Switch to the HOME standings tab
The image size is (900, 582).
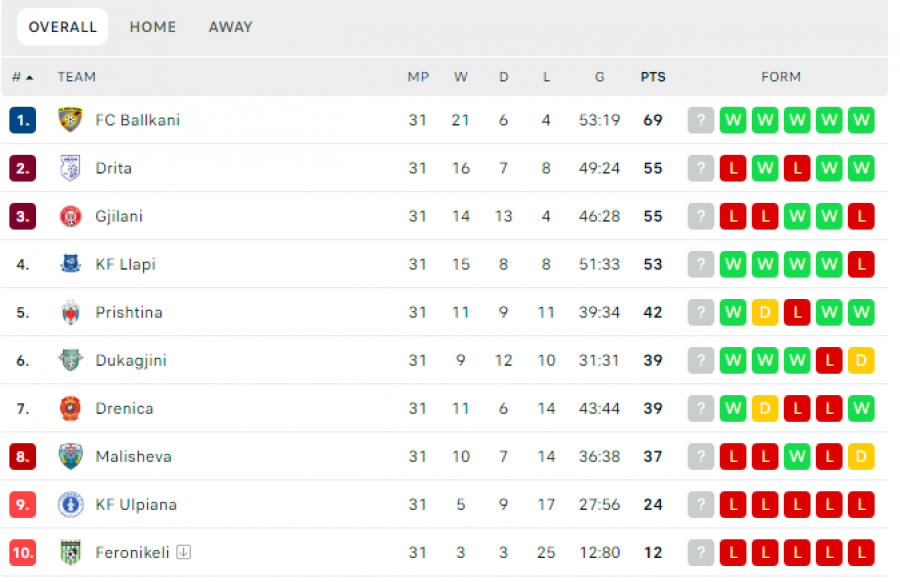pos(153,27)
